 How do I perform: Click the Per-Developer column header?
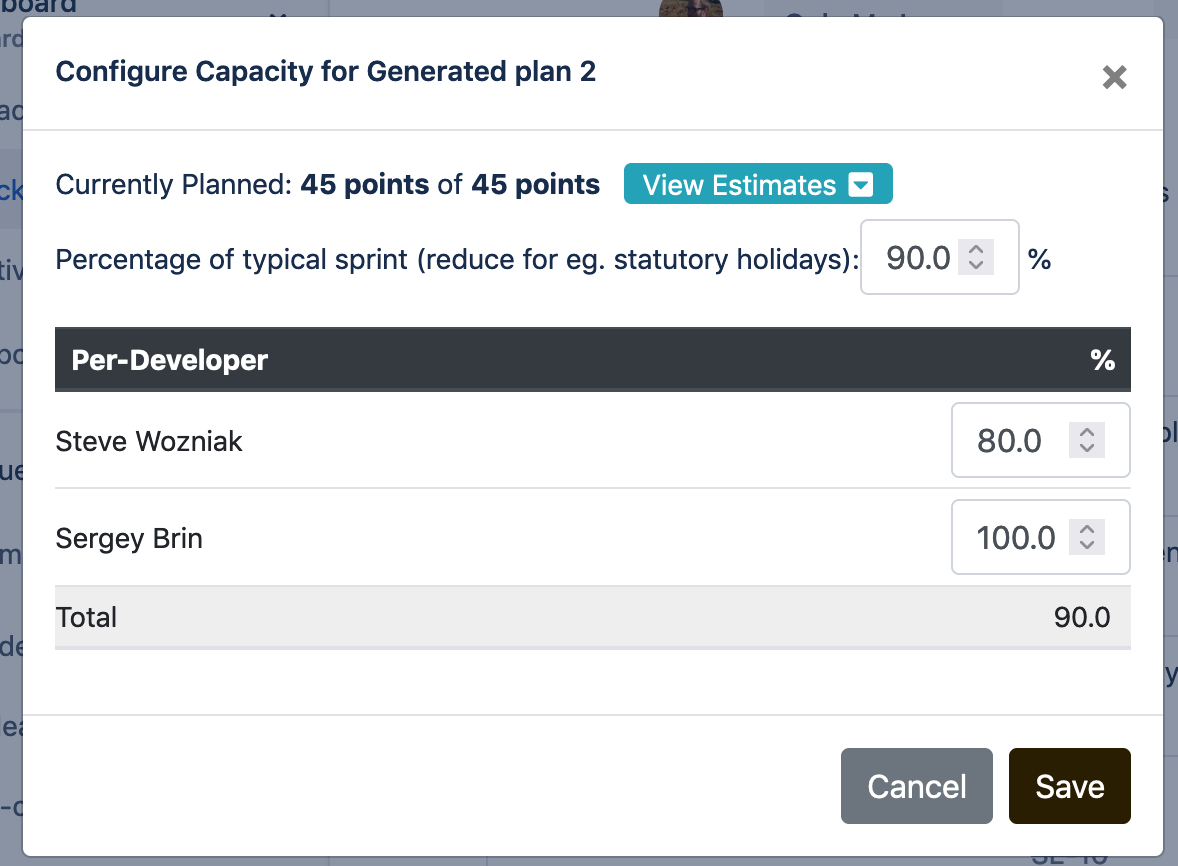pos(170,360)
